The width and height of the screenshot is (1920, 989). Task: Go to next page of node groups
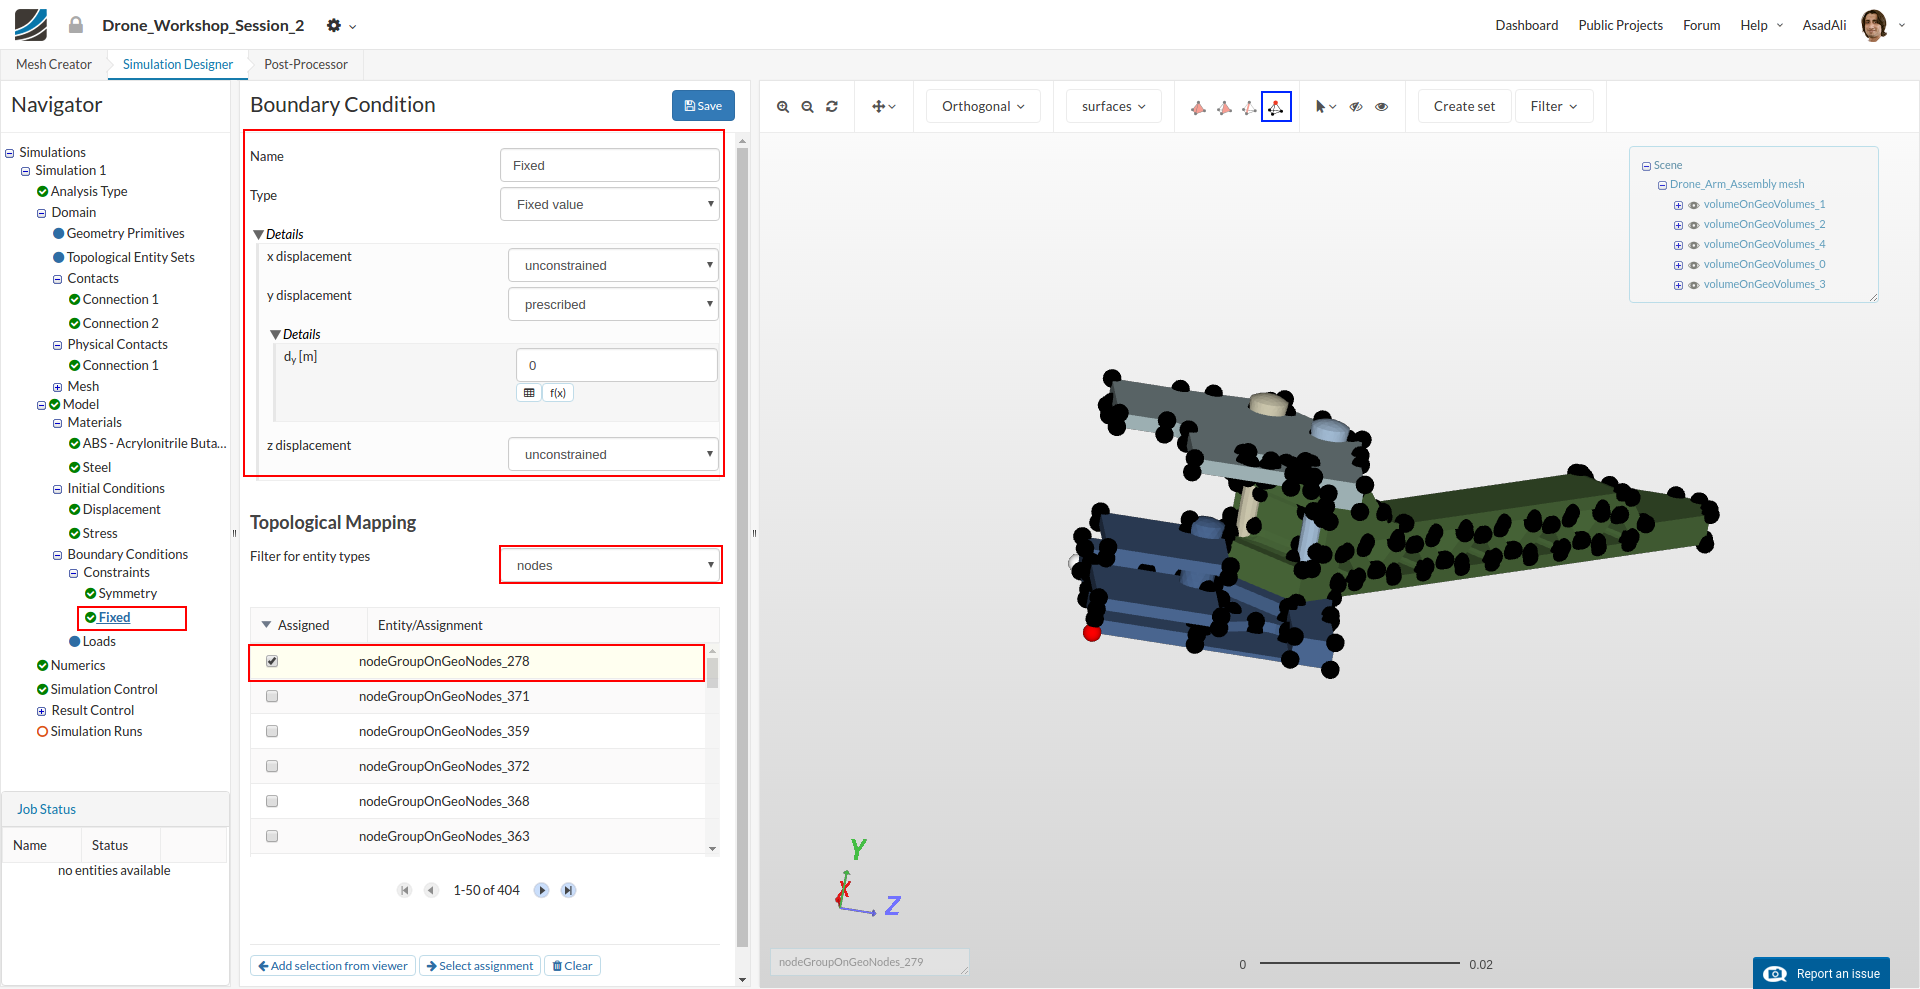[541, 890]
